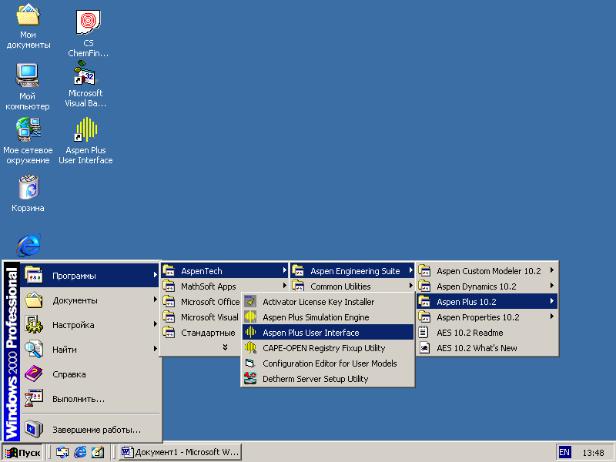616x462 pixels.
Task: Click the Справка help book icon
Action: click(34, 374)
